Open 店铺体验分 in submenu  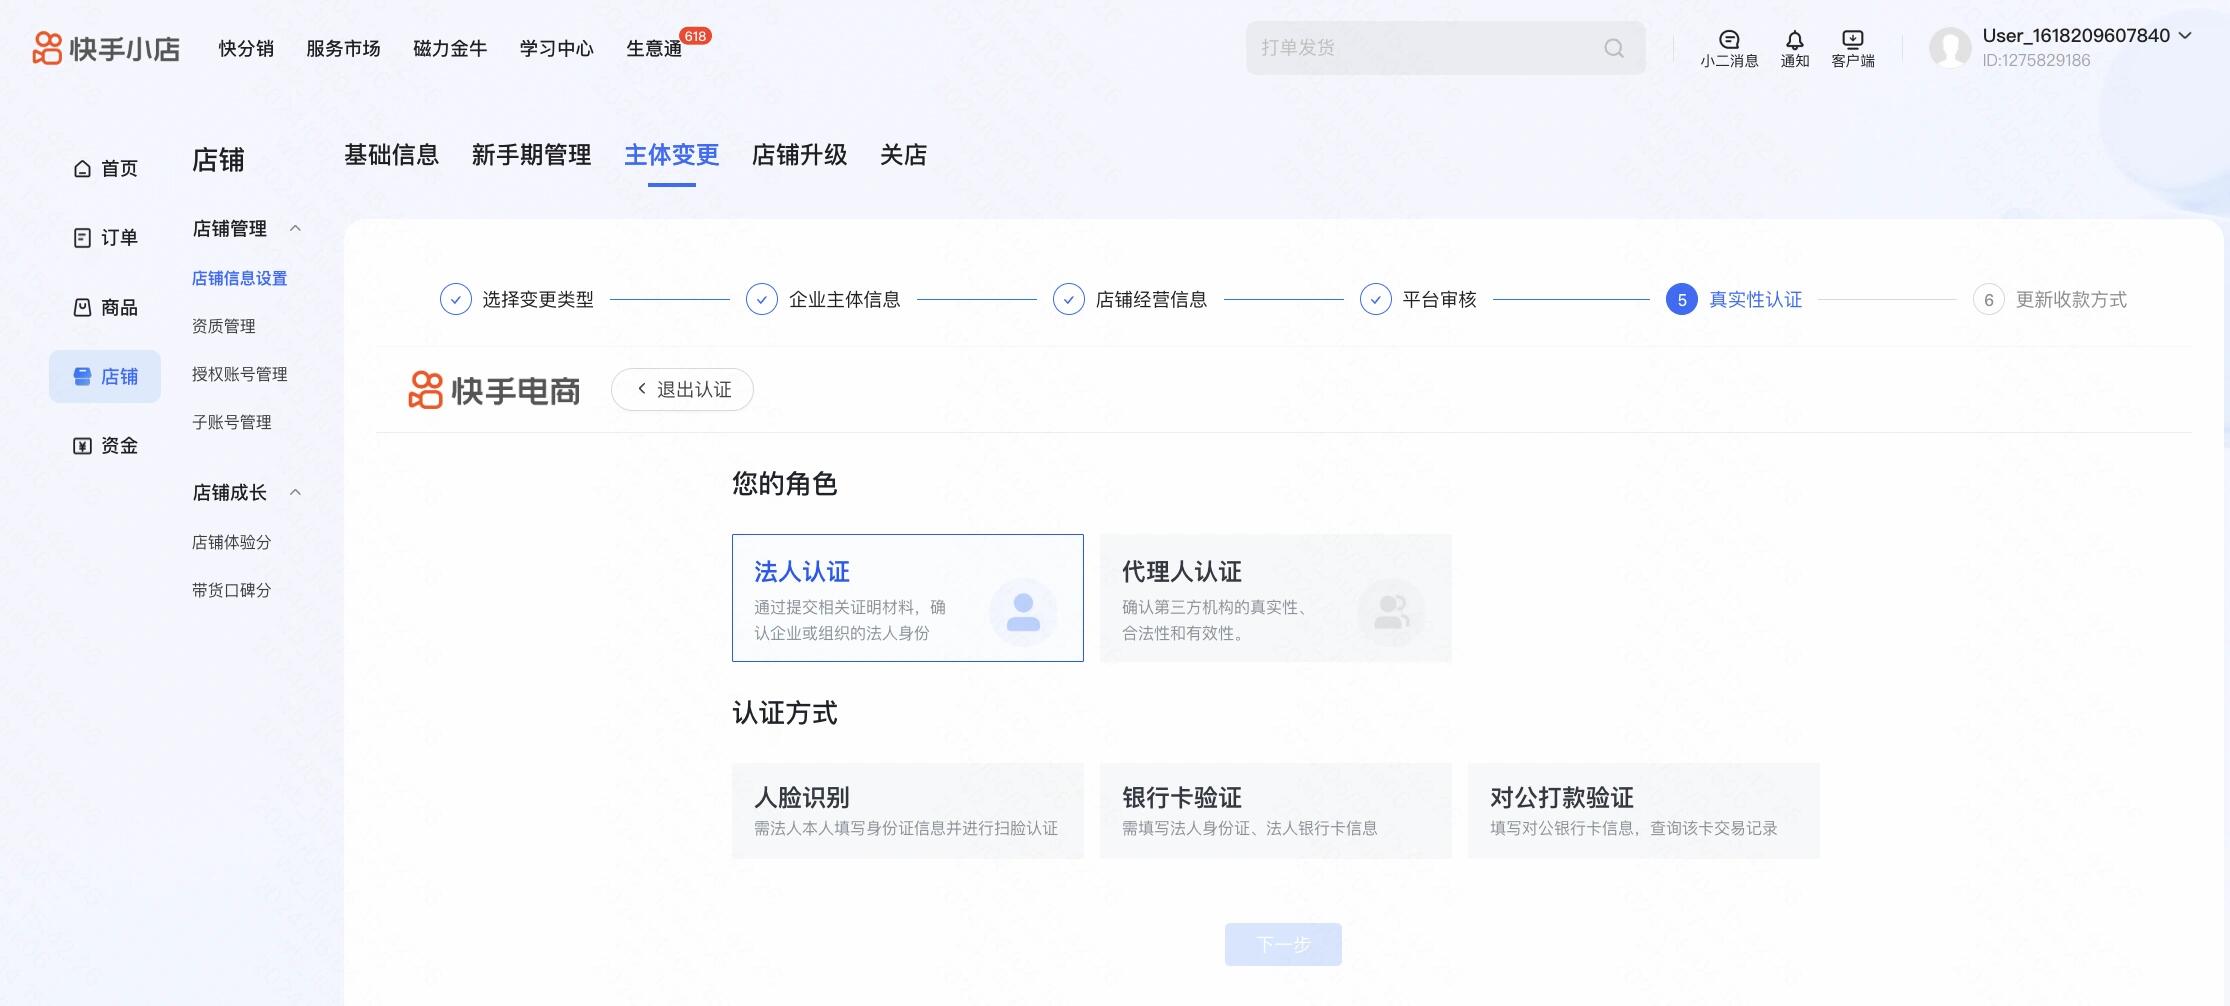click(x=232, y=542)
